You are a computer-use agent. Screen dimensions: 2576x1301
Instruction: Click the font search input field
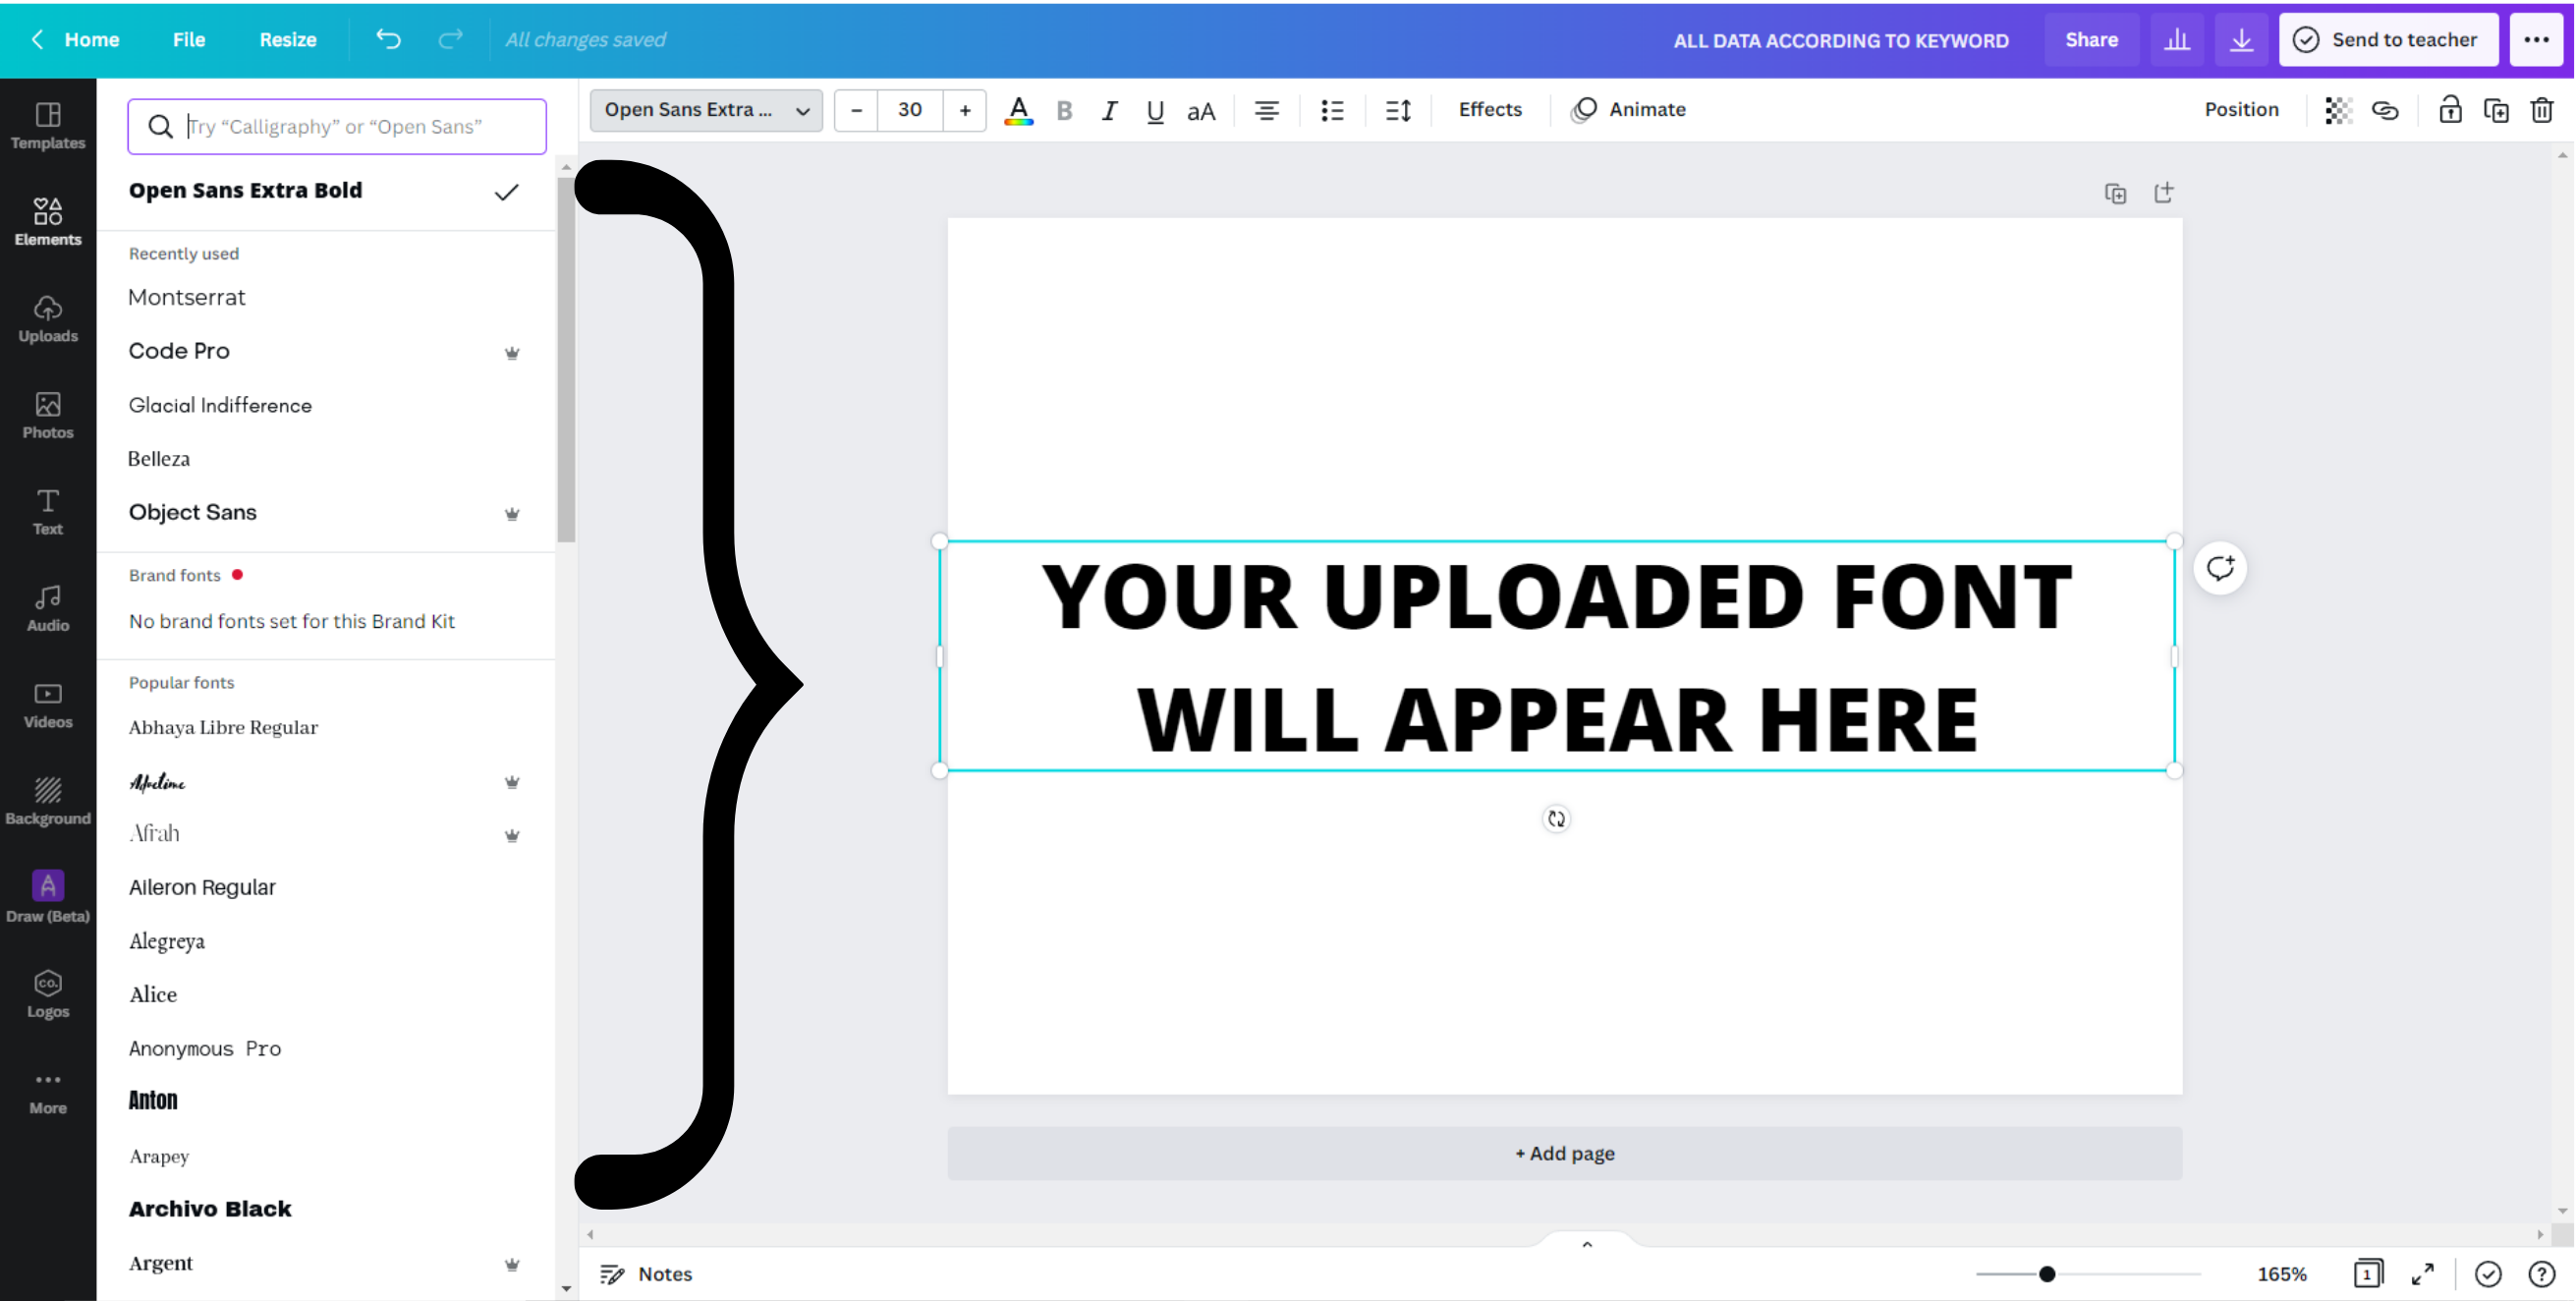pyautogui.click(x=337, y=127)
